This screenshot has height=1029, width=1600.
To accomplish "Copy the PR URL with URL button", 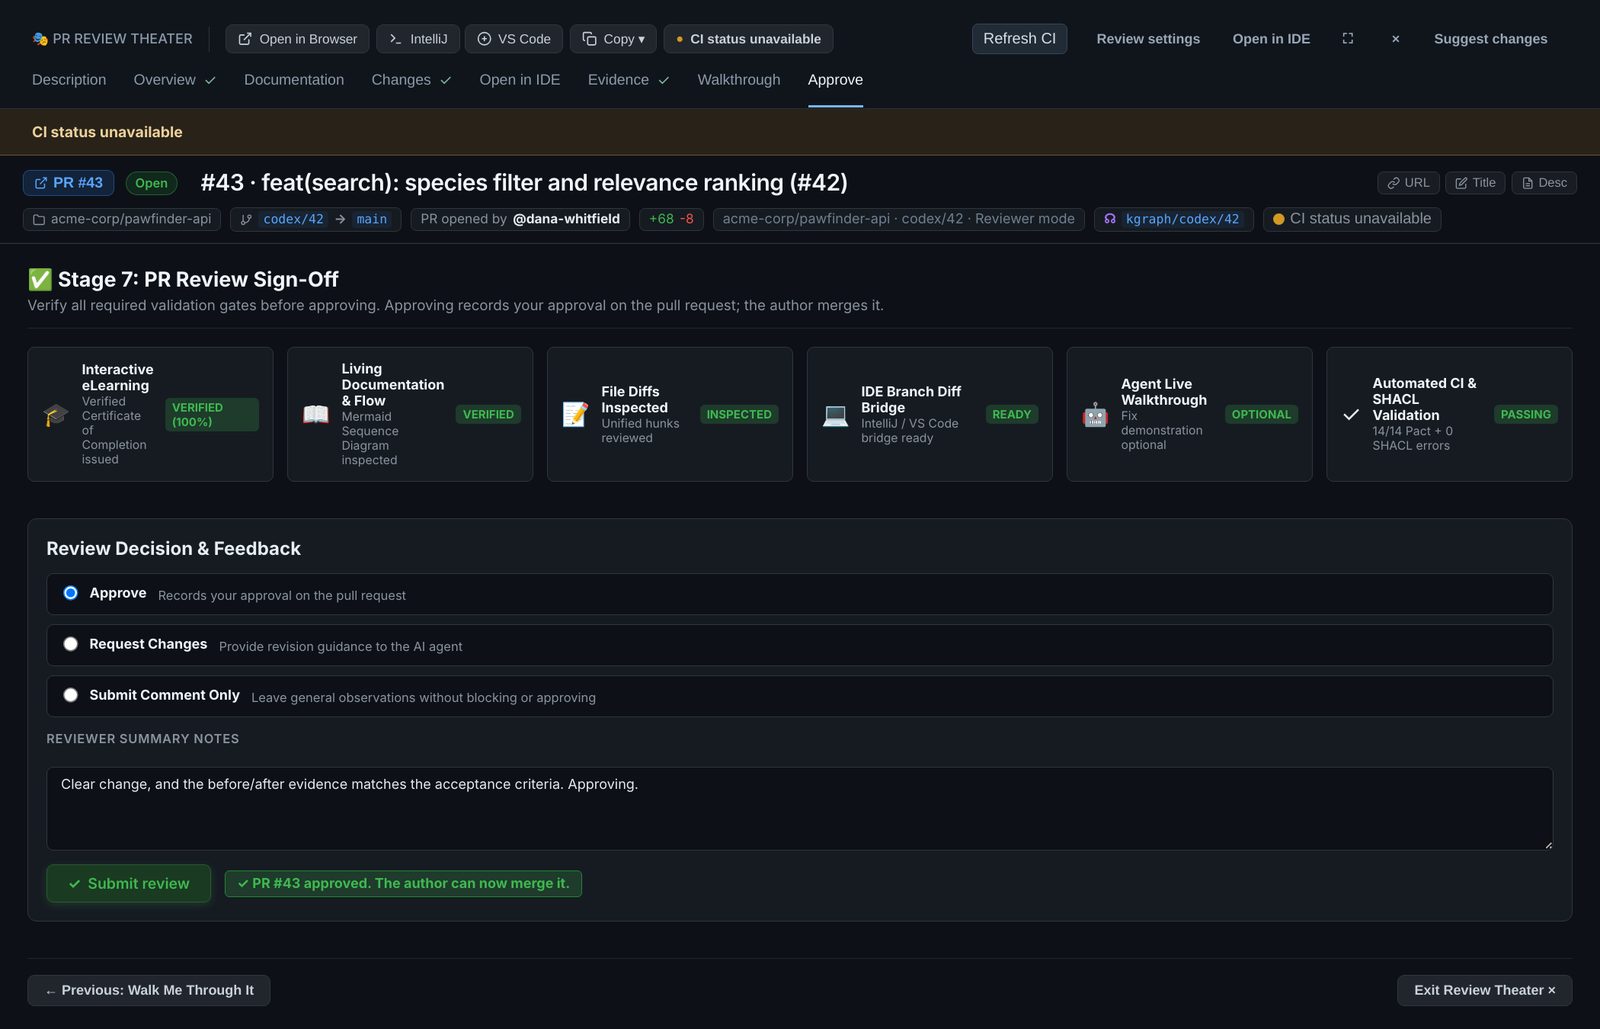I will (1408, 183).
